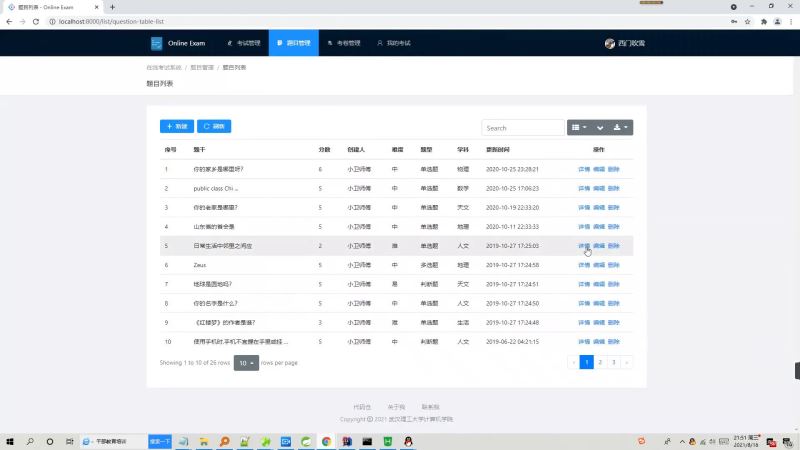Click the user avatar in the navbar
This screenshot has height=450, width=800.
click(x=610, y=43)
